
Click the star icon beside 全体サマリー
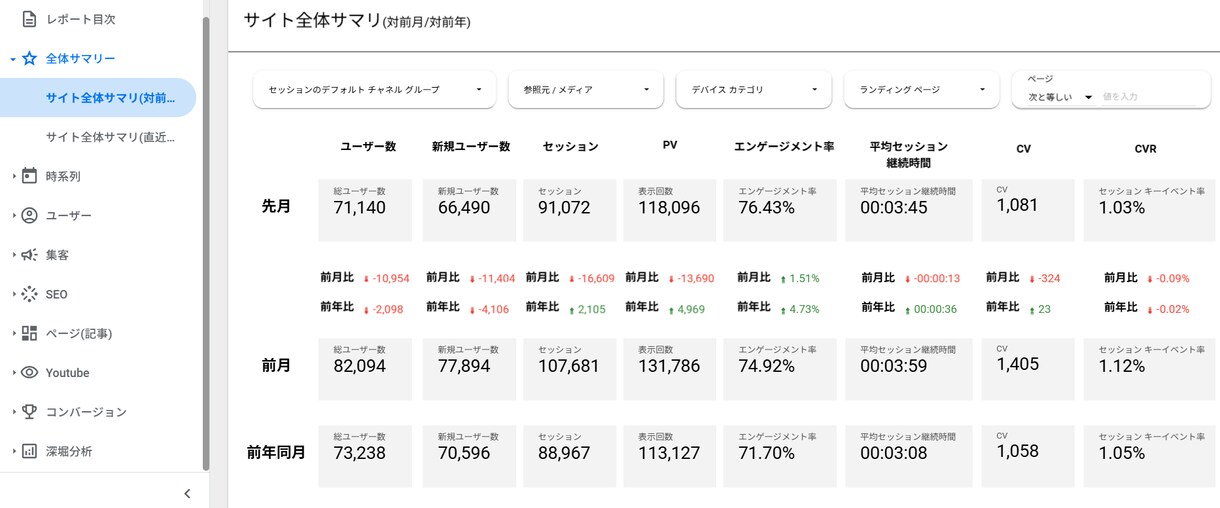pos(29,59)
